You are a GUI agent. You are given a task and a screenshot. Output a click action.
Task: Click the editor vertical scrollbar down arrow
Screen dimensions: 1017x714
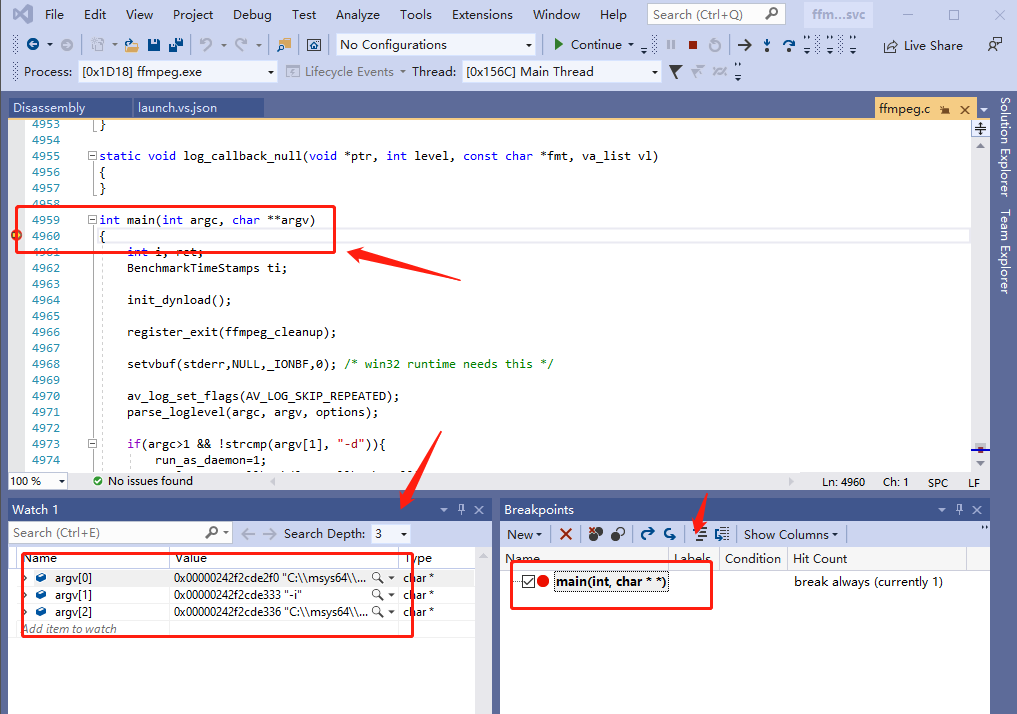coord(980,464)
